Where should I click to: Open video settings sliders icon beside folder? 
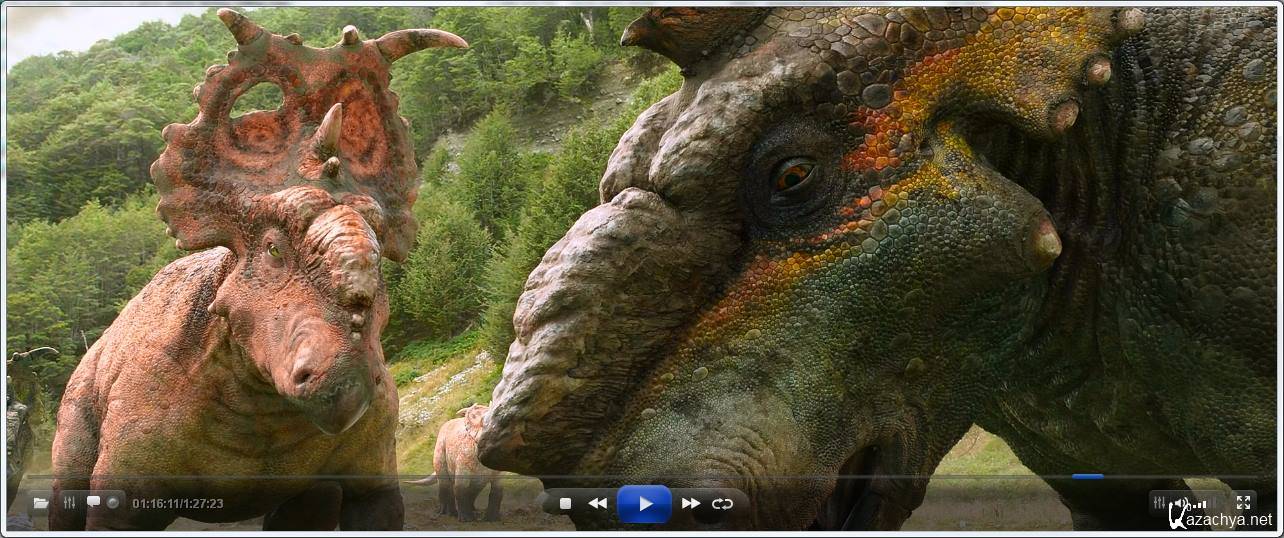click(x=69, y=503)
